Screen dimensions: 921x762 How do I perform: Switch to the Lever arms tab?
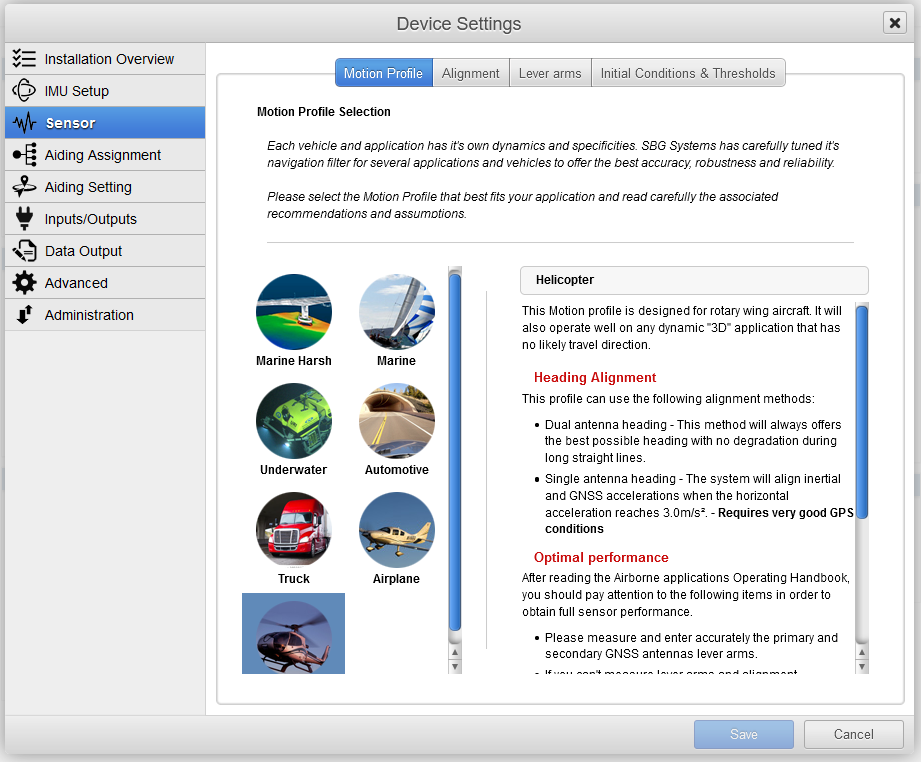pos(550,73)
